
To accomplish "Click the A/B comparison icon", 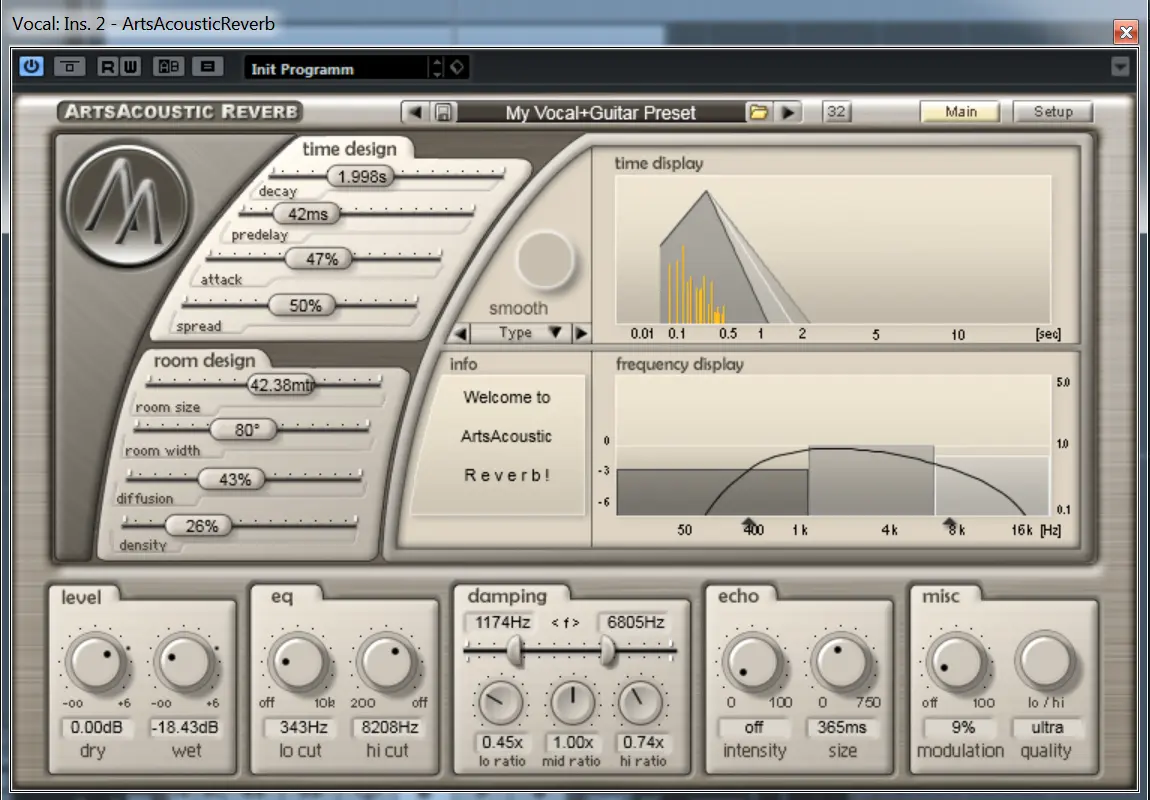I will [171, 67].
